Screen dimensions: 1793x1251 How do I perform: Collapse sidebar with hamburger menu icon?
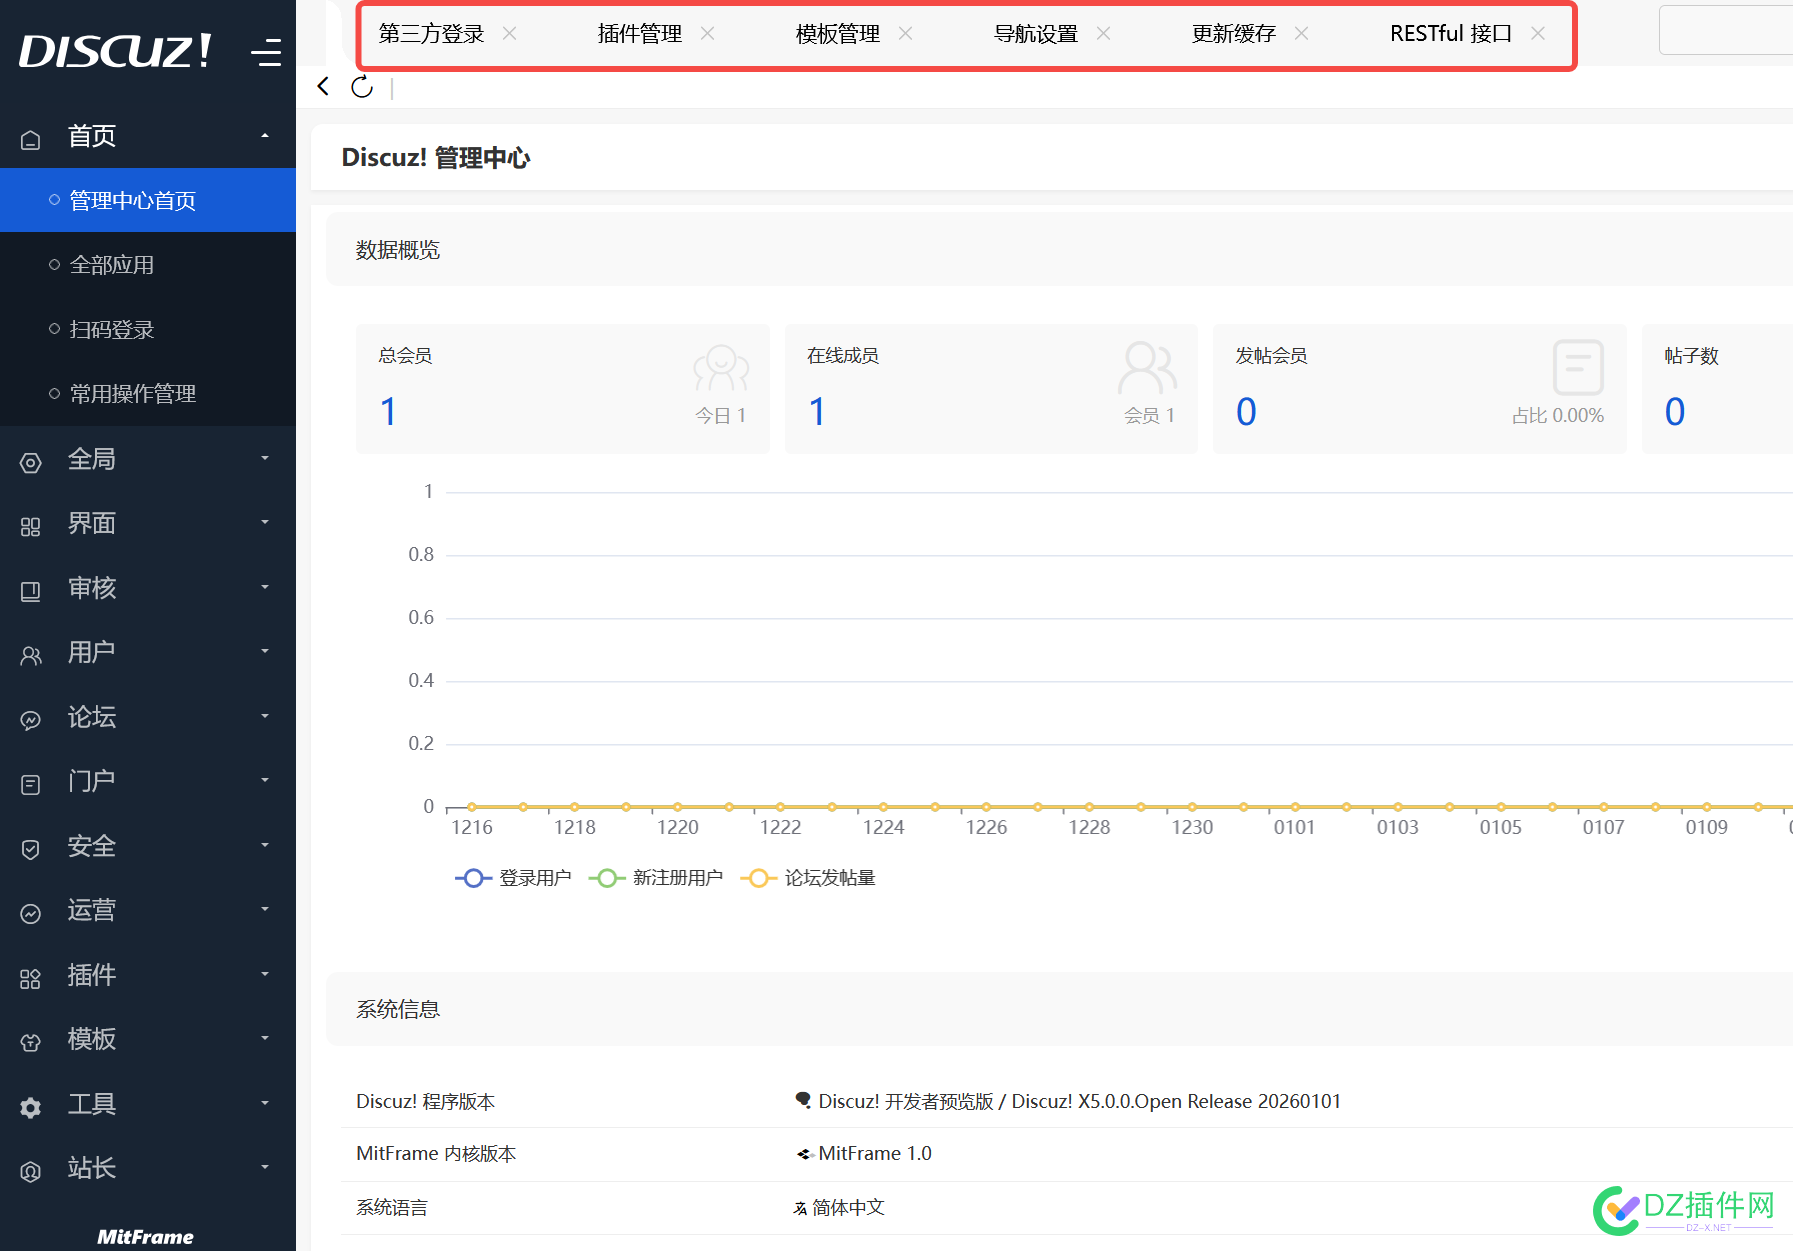point(266,51)
